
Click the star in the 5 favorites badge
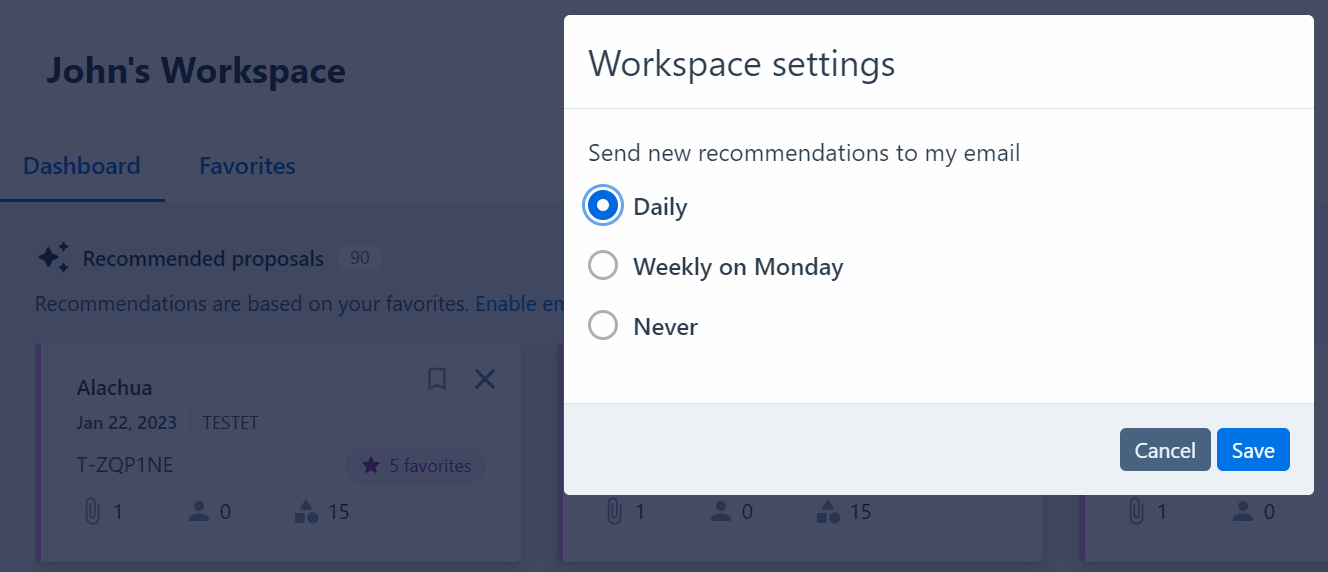pyautogui.click(x=371, y=465)
